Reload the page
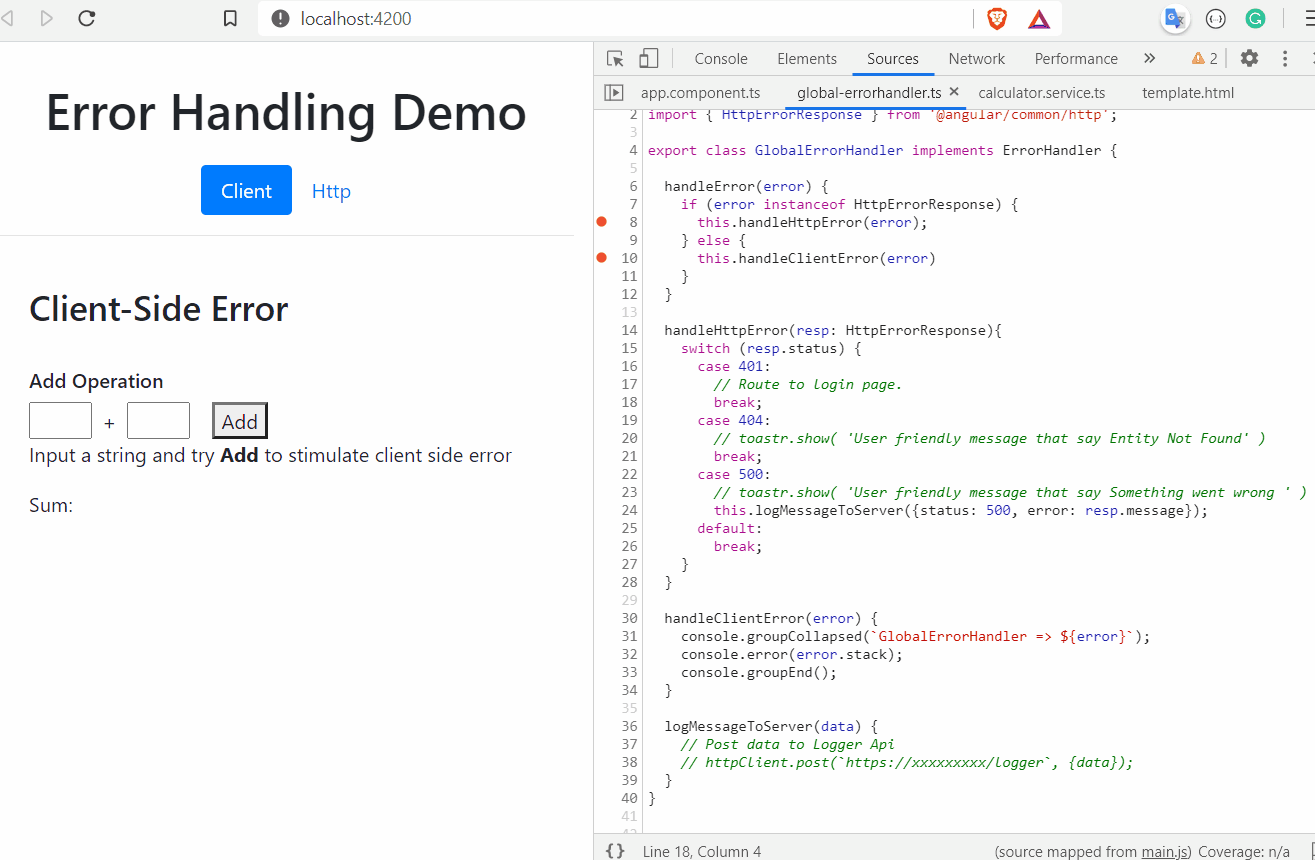 (x=87, y=19)
